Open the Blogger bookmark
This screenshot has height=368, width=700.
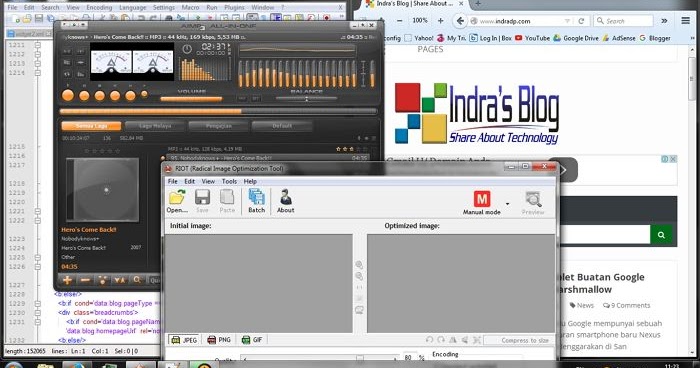[655, 38]
